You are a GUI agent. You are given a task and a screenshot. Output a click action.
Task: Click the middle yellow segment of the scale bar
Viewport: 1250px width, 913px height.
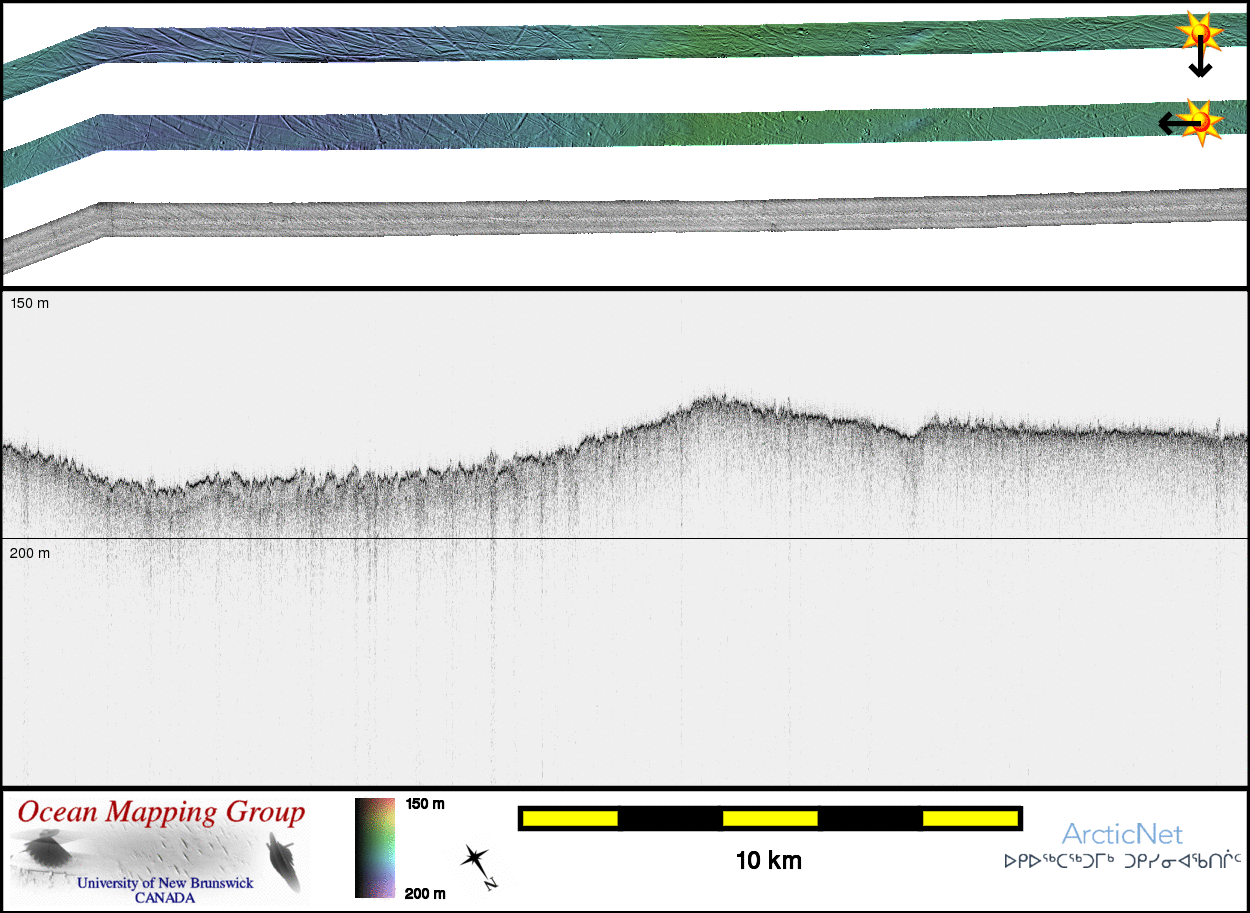pos(769,819)
